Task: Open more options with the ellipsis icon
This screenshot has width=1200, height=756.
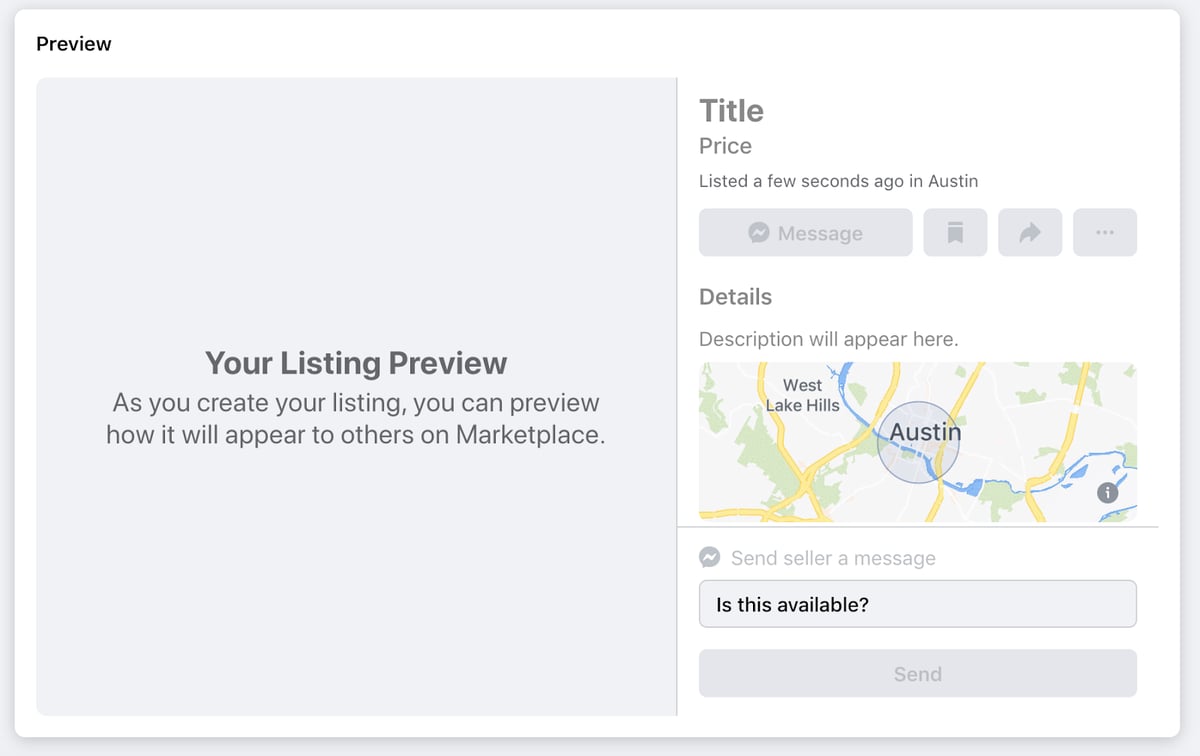Action: click(1105, 232)
